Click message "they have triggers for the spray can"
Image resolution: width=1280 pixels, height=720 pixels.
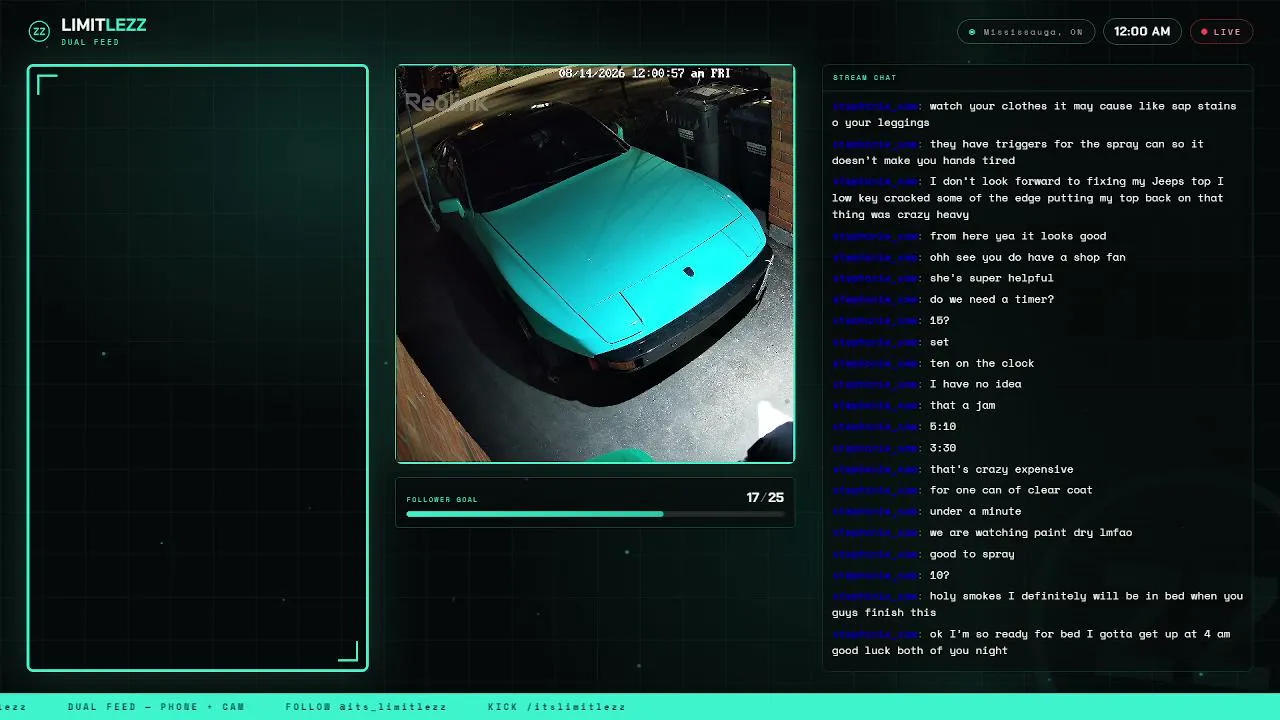(1037, 152)
